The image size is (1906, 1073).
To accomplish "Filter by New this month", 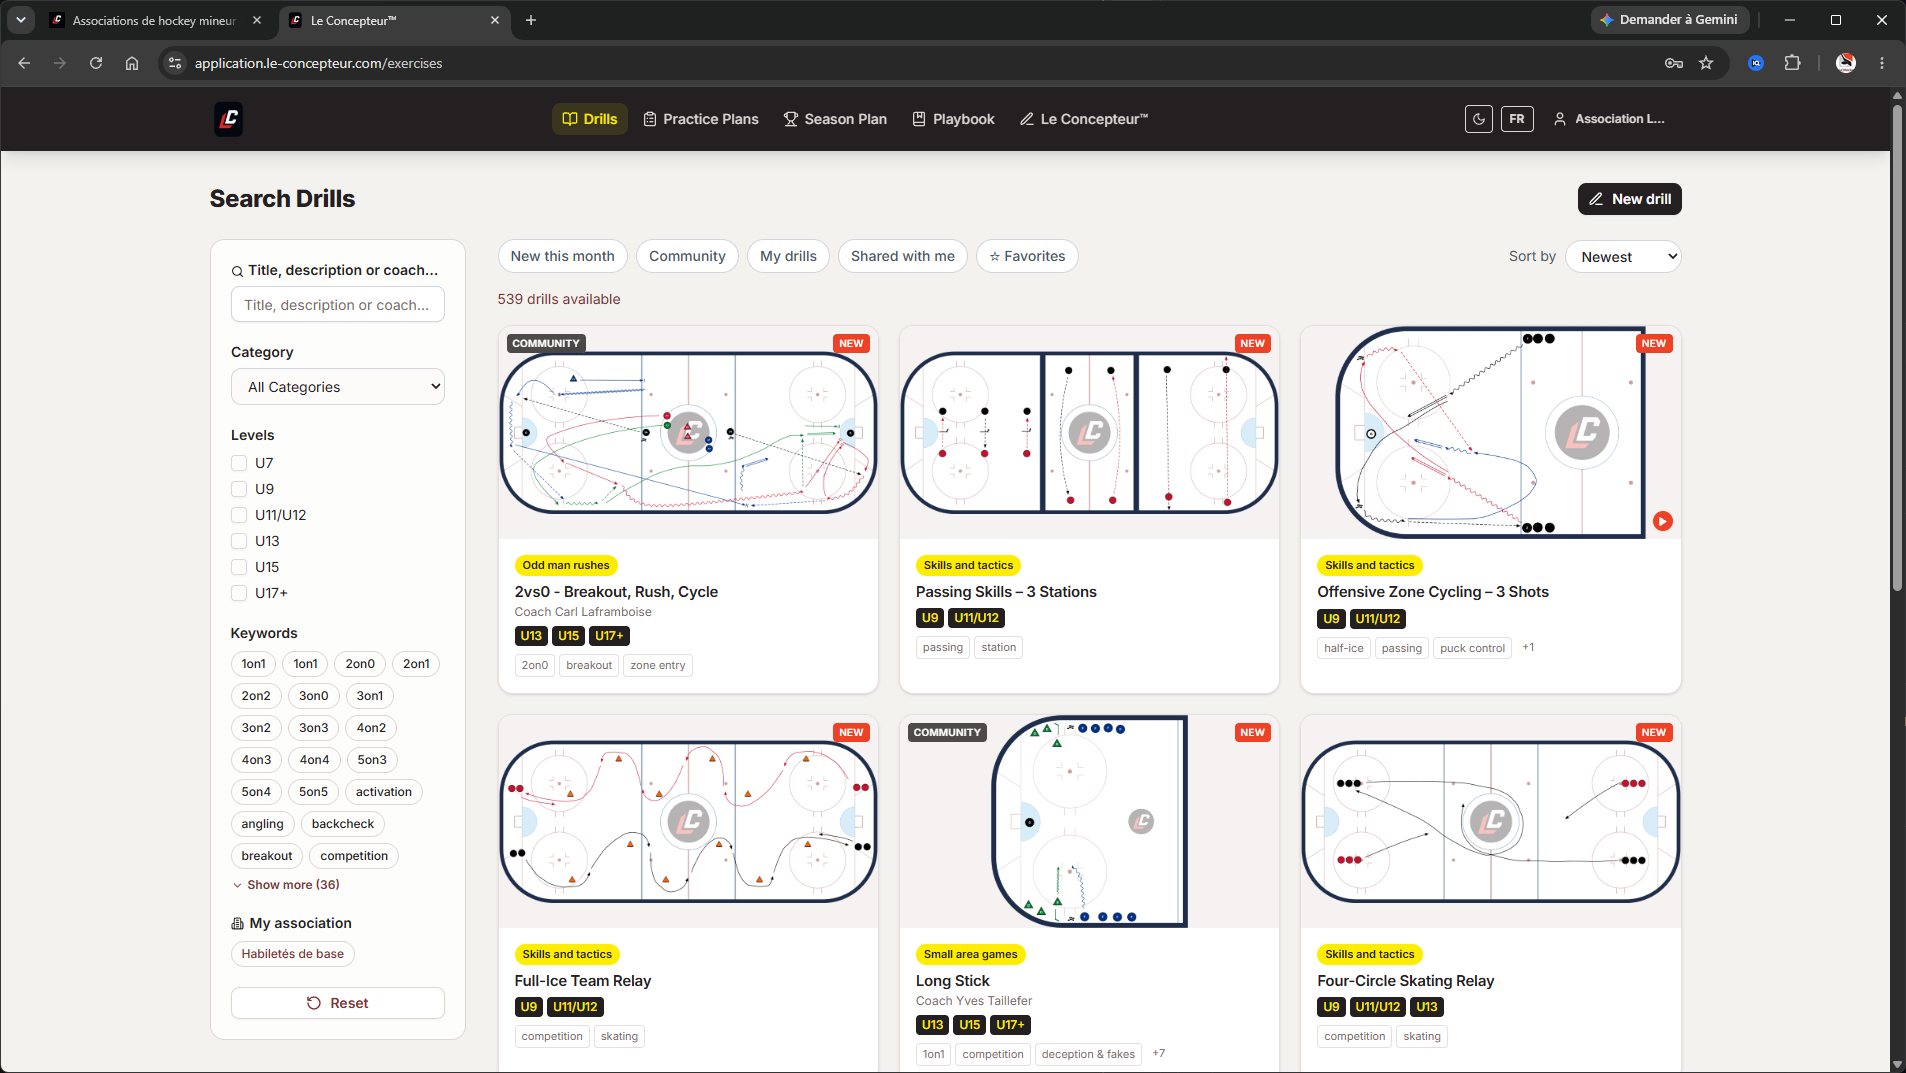I will [563, 256].
